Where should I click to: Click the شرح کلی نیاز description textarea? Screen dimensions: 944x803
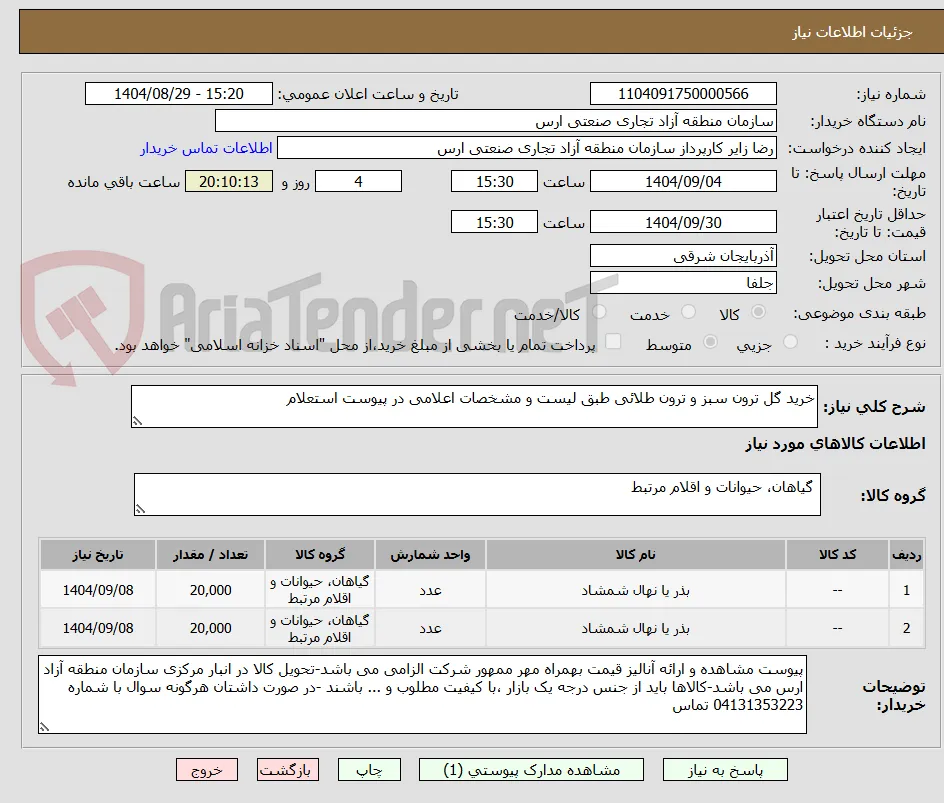474,406
